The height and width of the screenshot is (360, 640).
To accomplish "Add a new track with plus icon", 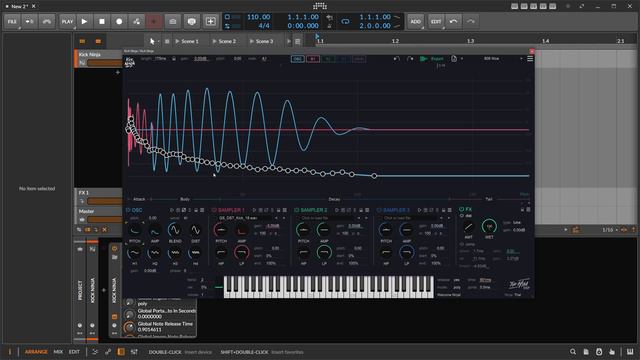I will pyautogui.click(x=118, y=72).
